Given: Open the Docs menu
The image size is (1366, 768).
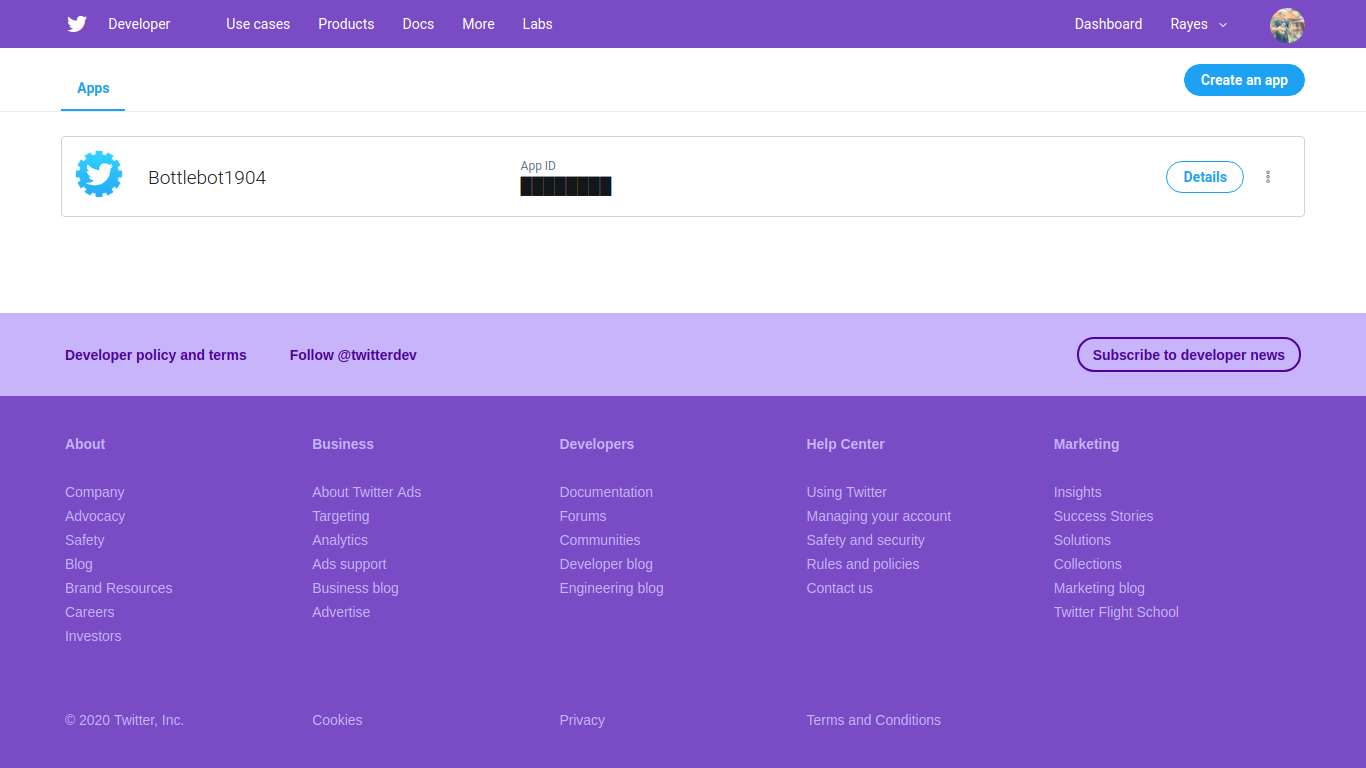Looking at the screenshot, I should (x=418, y=24).
